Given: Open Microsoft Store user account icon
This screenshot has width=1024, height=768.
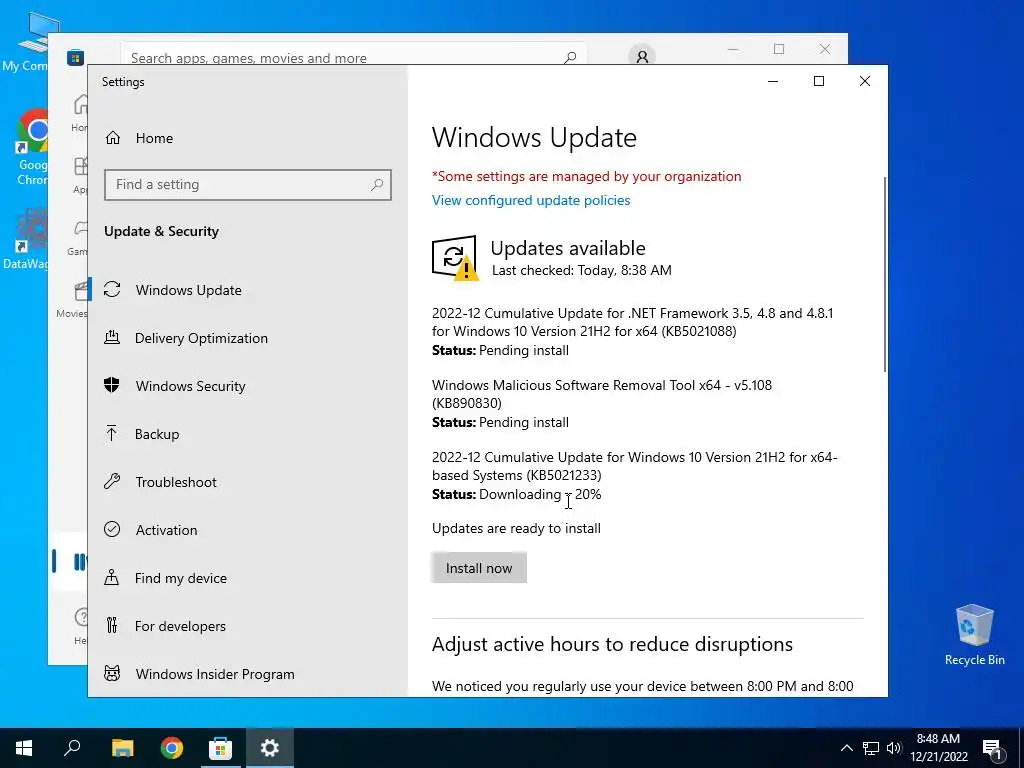Looking at the screenshot, I should pyautogui.click(x=642, y=57).
